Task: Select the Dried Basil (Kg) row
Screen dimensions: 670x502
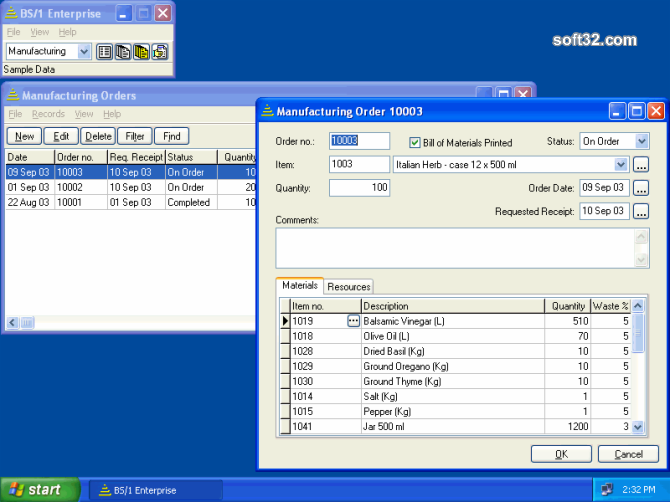Action: tap(455, 351)
